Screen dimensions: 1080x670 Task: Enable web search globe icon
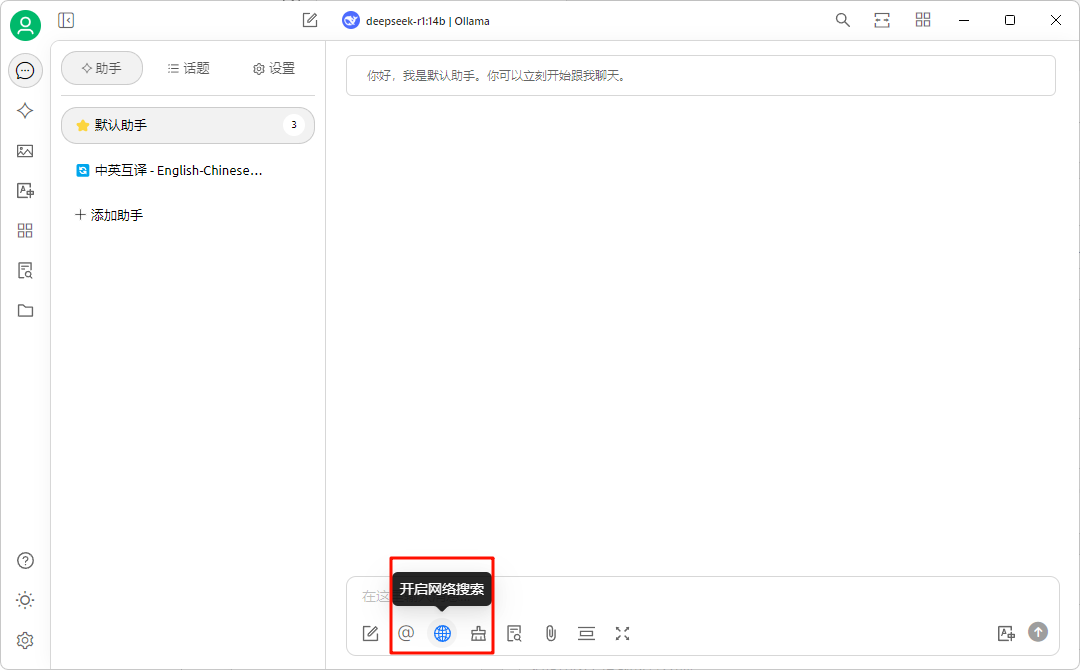pyautogui.click(x=442, y=634)
